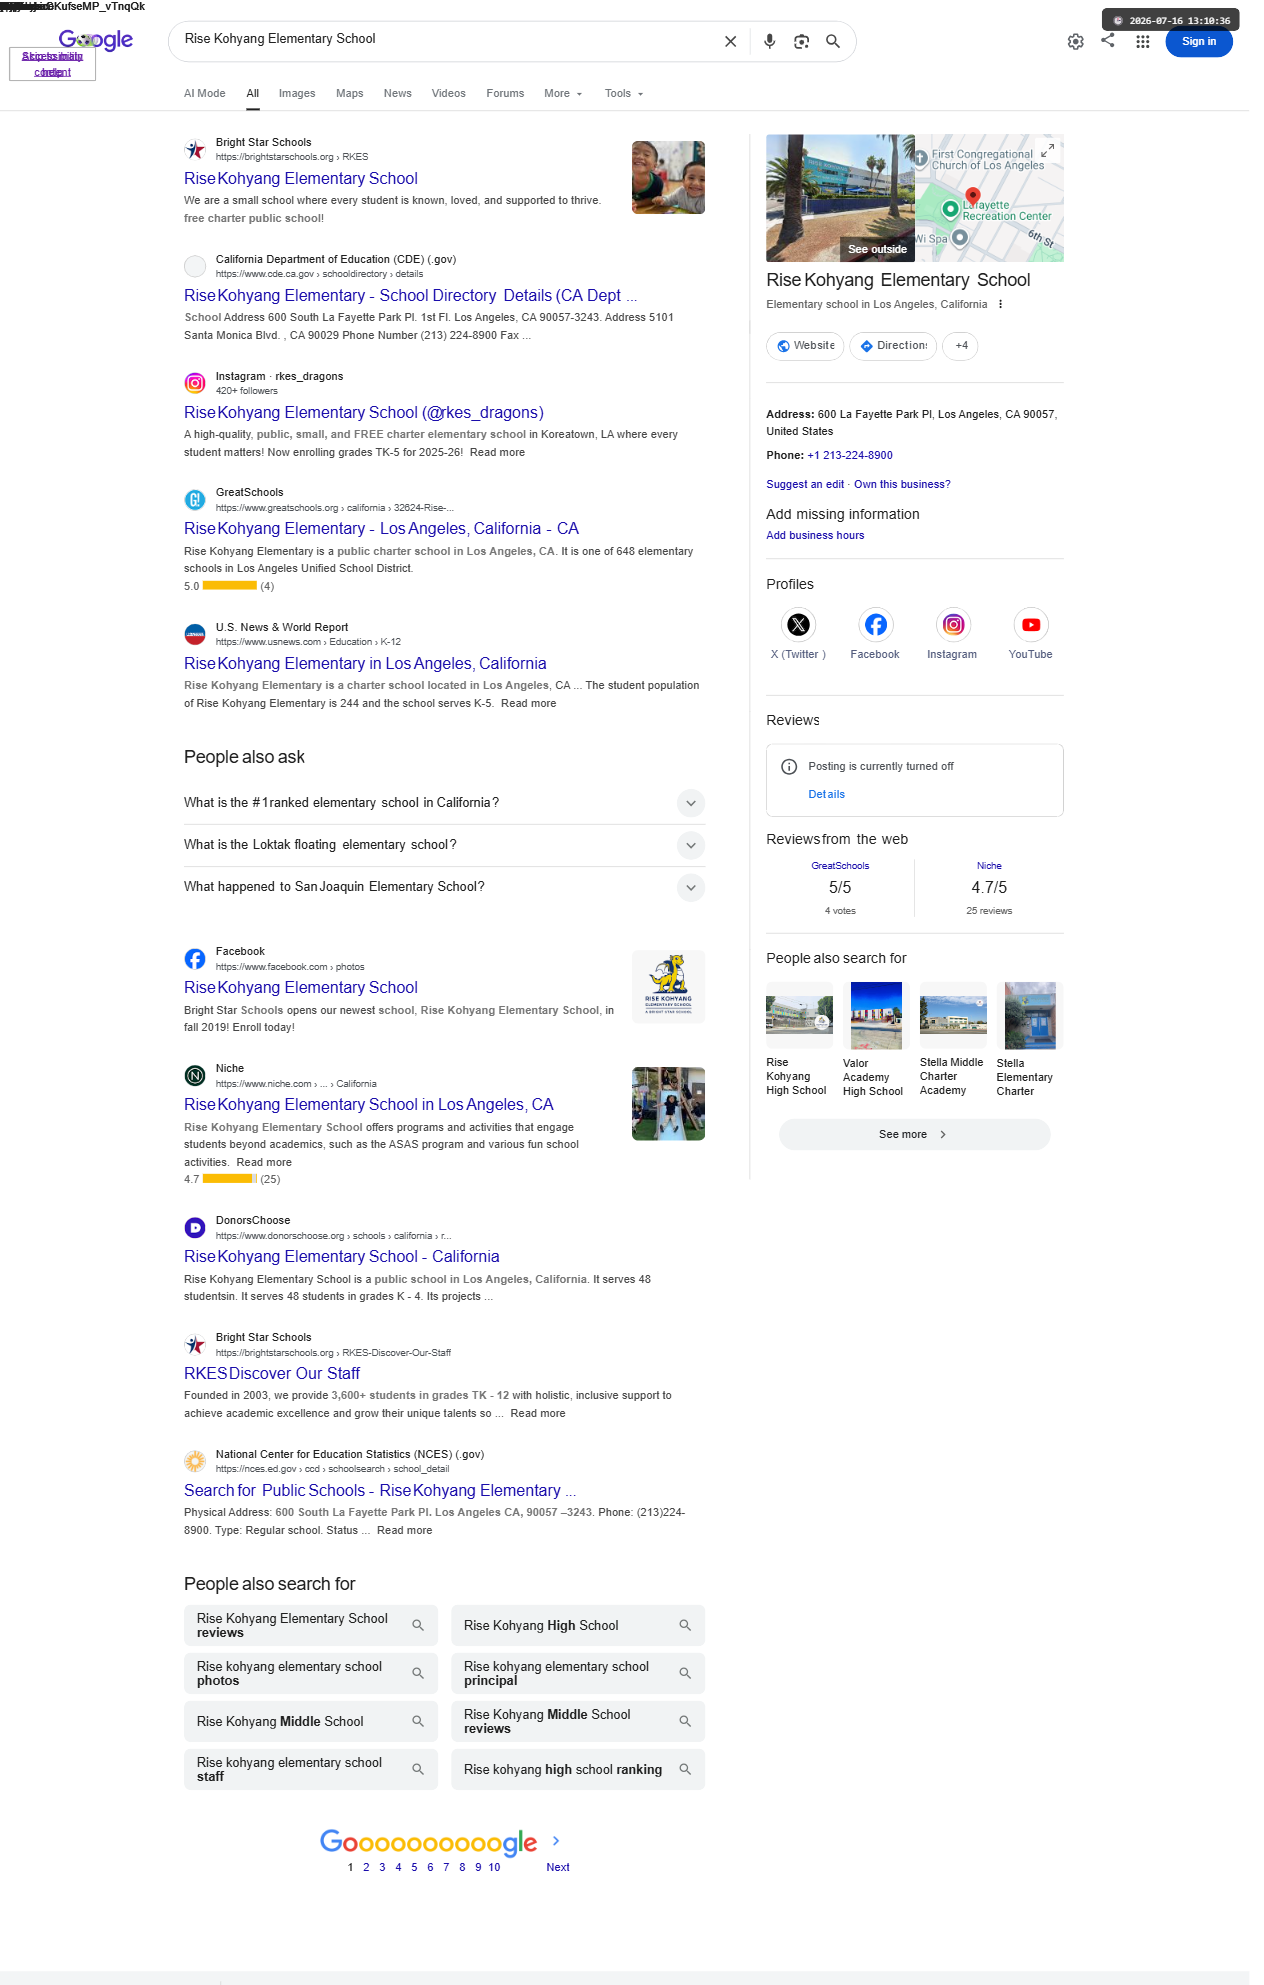Click the Niche favicon
1264x1985 pixels.
(195, 1076)
